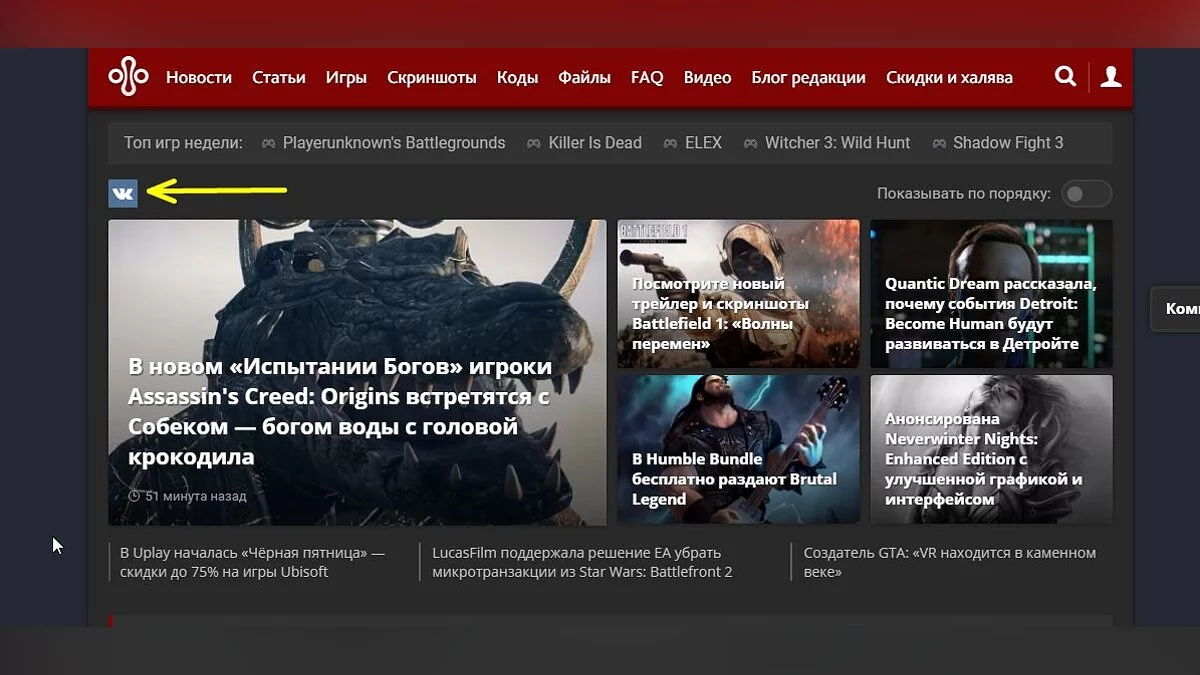Click the partially visible Ком side tab
The height and width of the screenshot is (675, 1200).
coord(1177,309)
